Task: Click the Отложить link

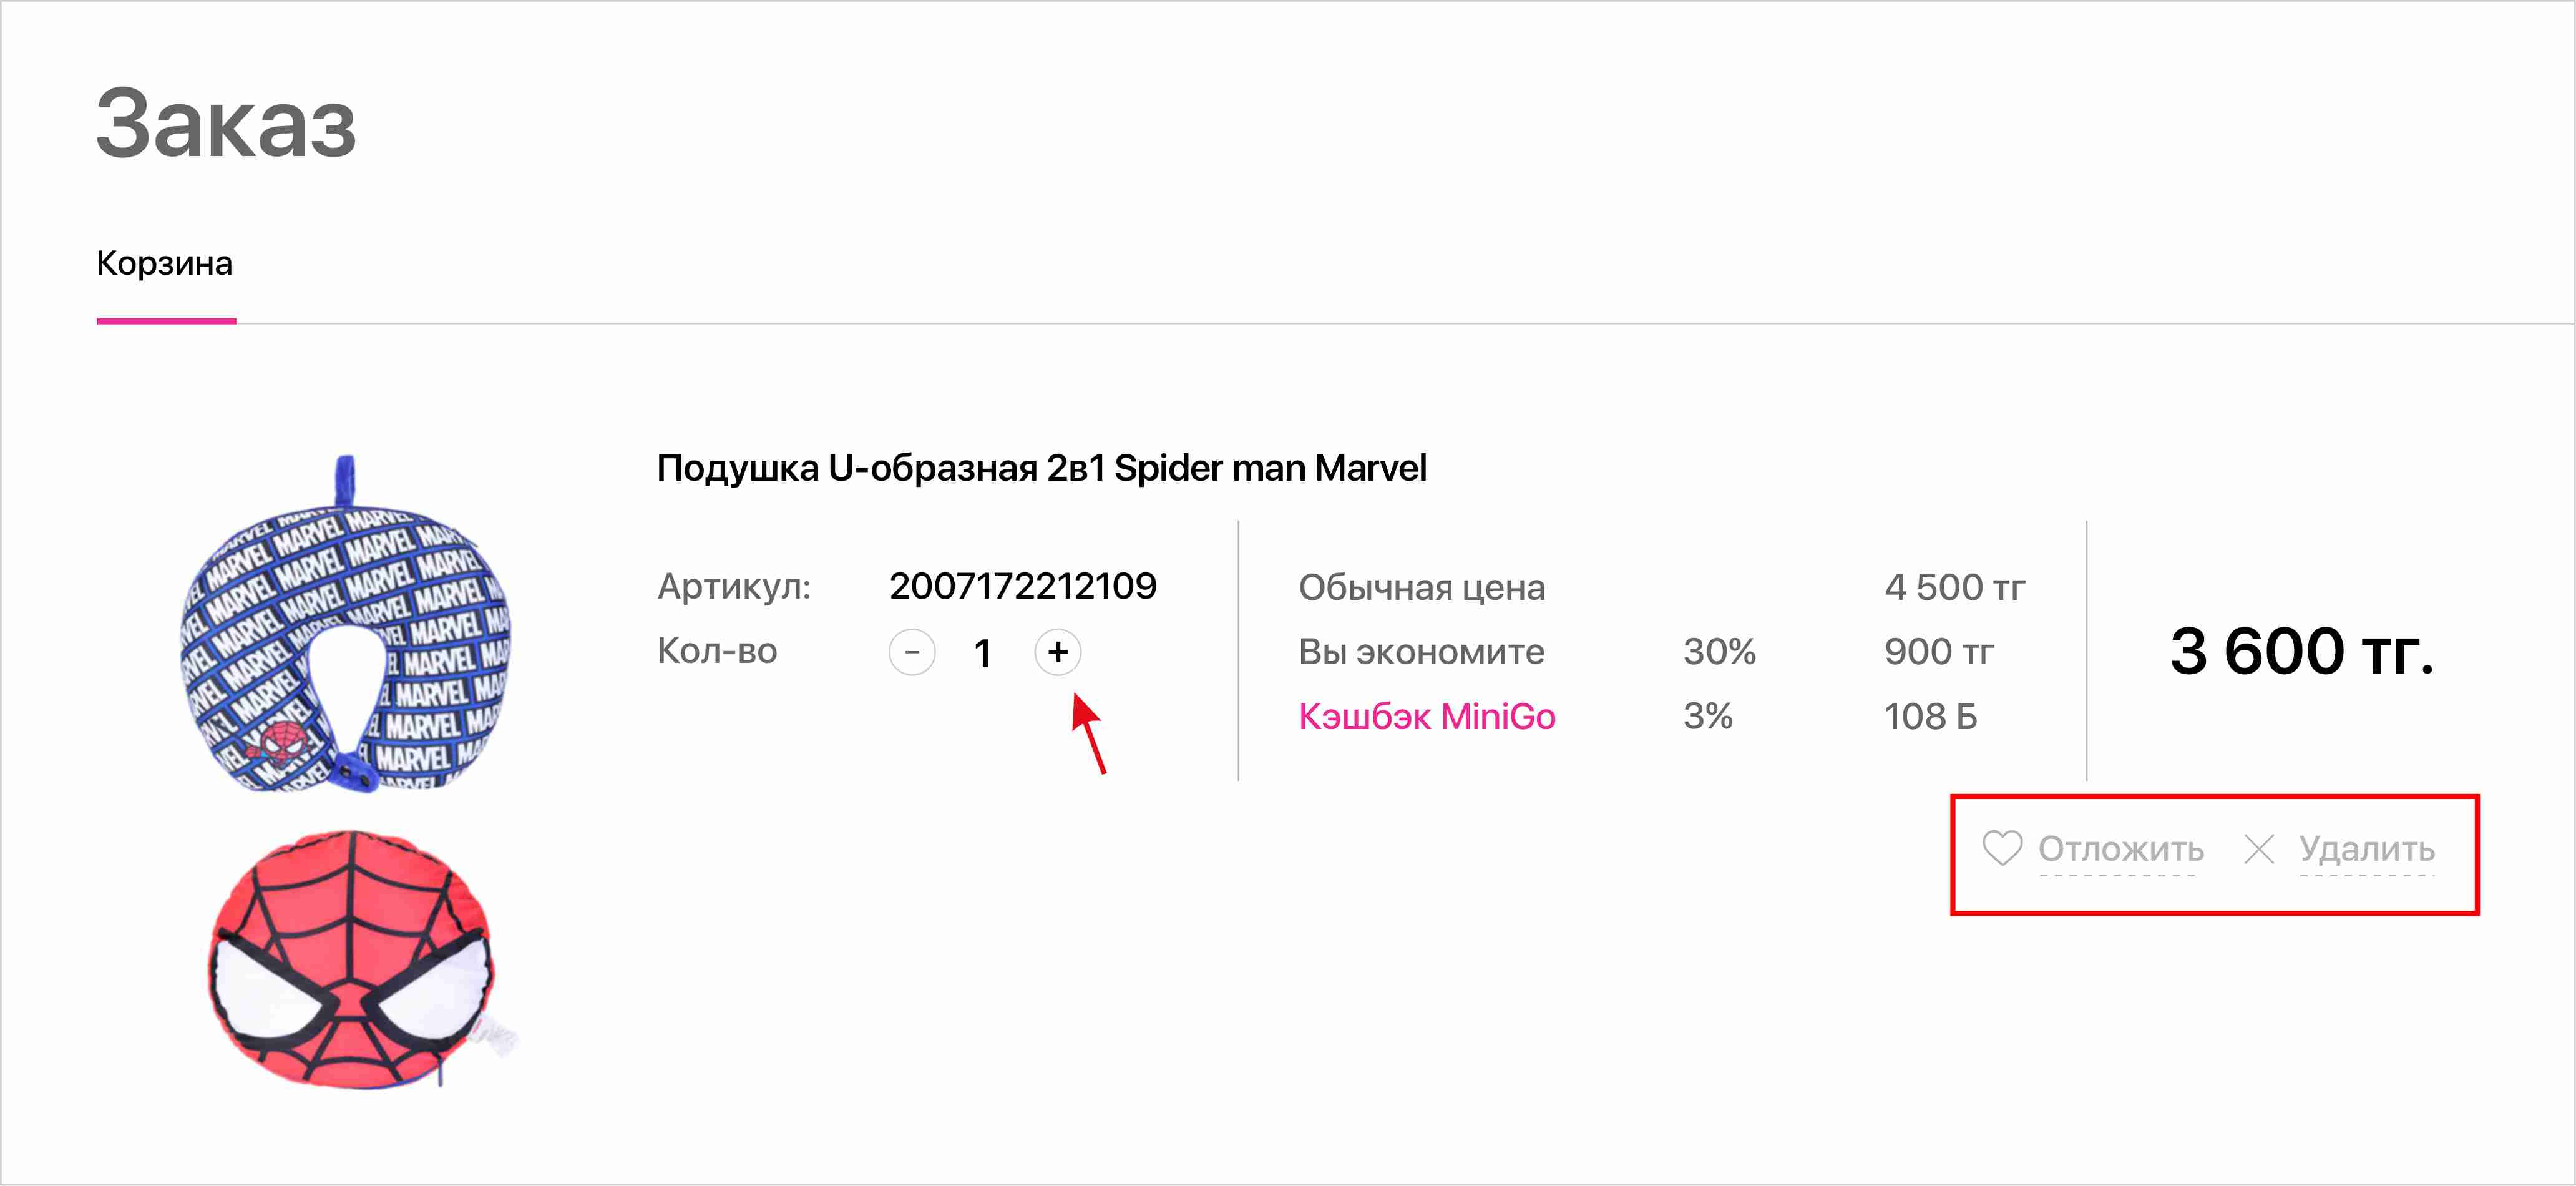Action: [2121, 849]
